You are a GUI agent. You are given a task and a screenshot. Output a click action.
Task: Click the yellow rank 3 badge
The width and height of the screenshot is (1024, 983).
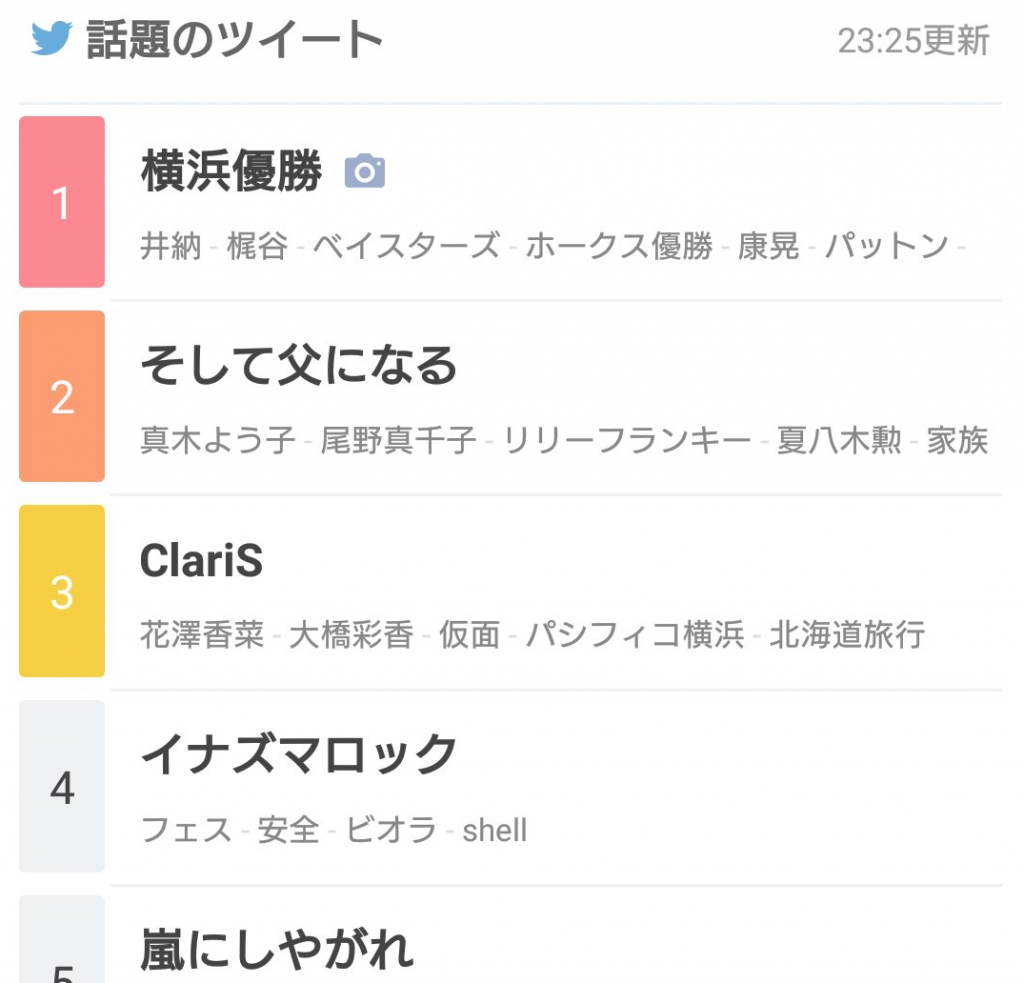[62, 591]
